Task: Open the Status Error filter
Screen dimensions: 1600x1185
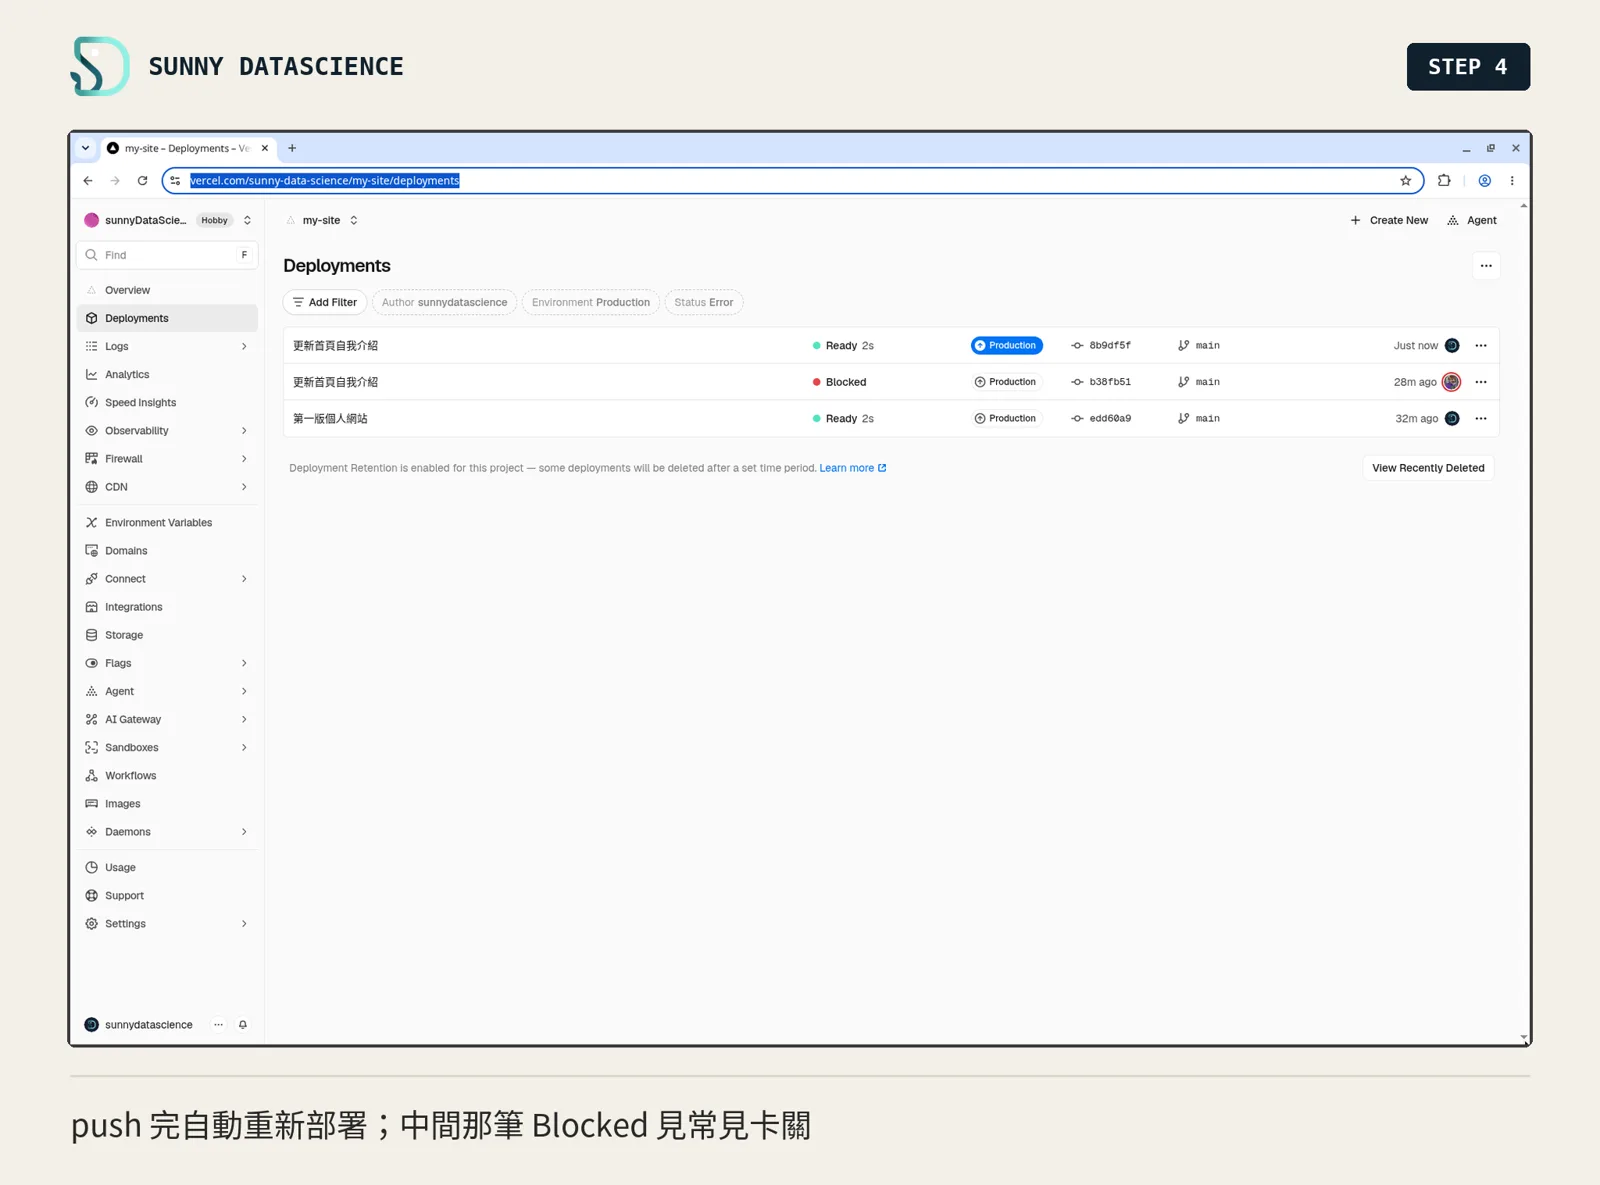Action: tap(704, 302)
